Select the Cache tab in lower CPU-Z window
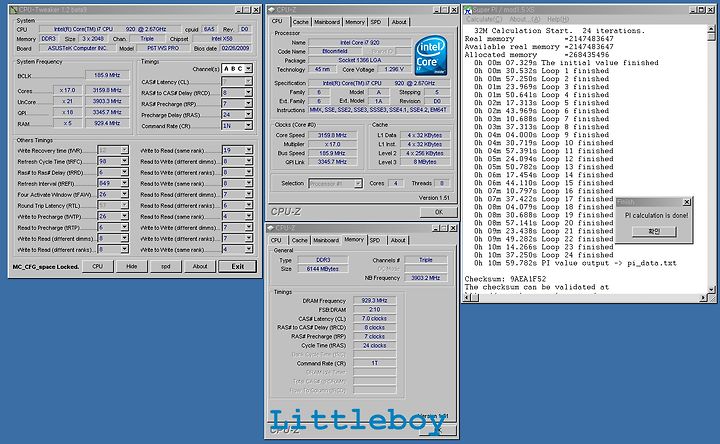The image size is (720, 444). (300, 240)
